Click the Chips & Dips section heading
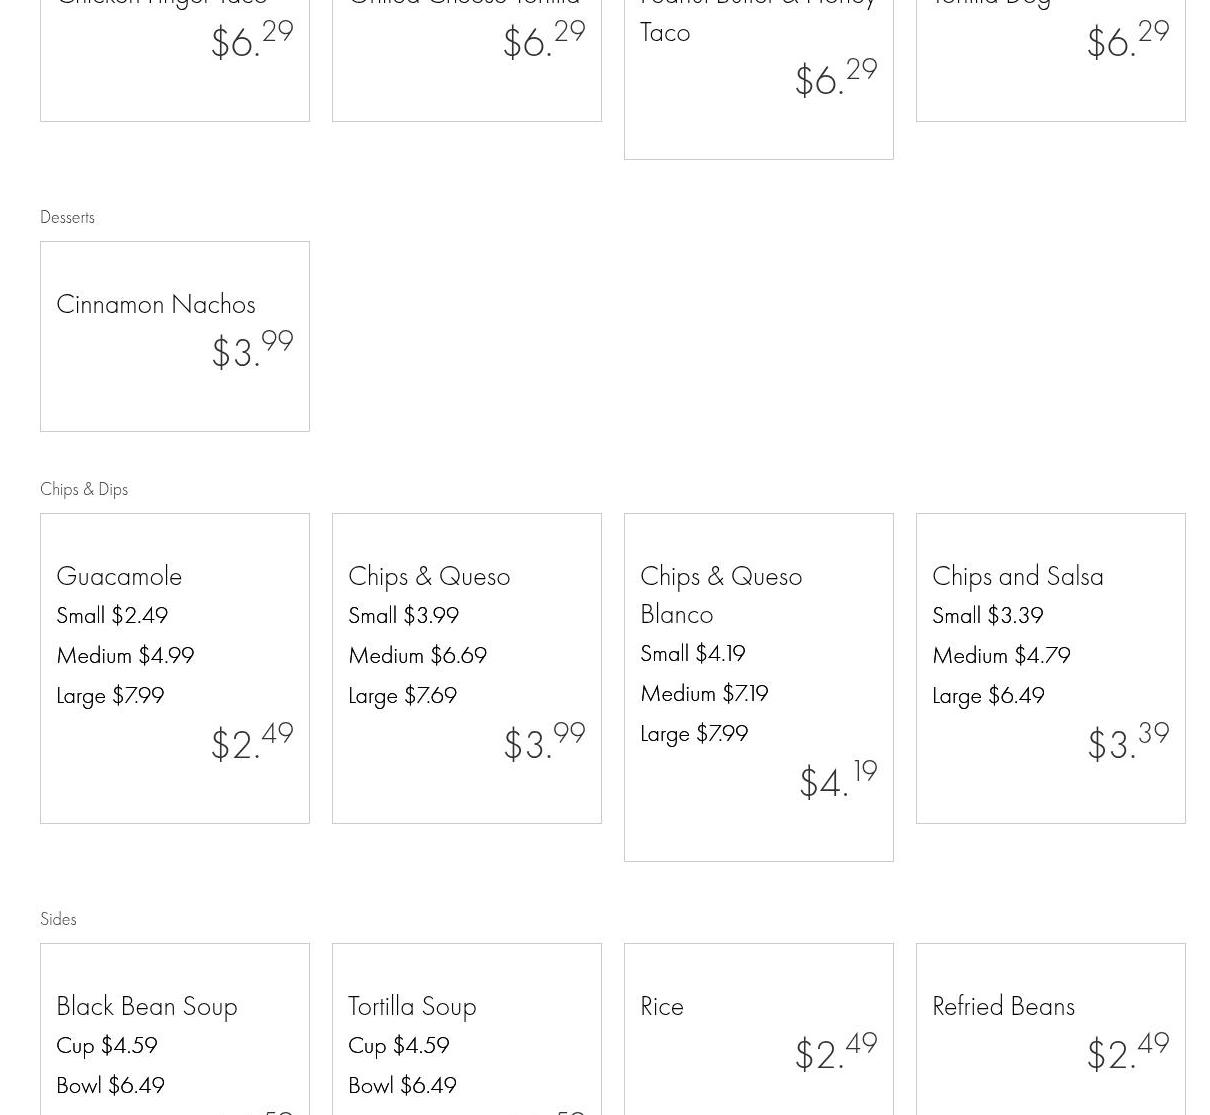This screenshot has width=1210, height=1115. (x=84, y=489)
